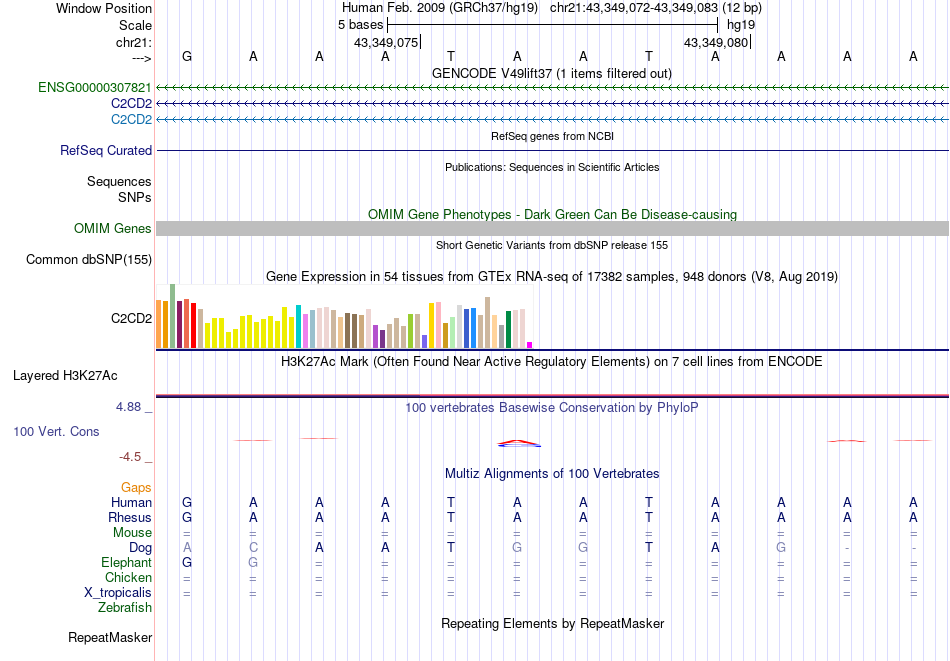Select the Zebrafish alignment species label
Viewport: 950px width, 661px height.
click(x=125, y=607)
